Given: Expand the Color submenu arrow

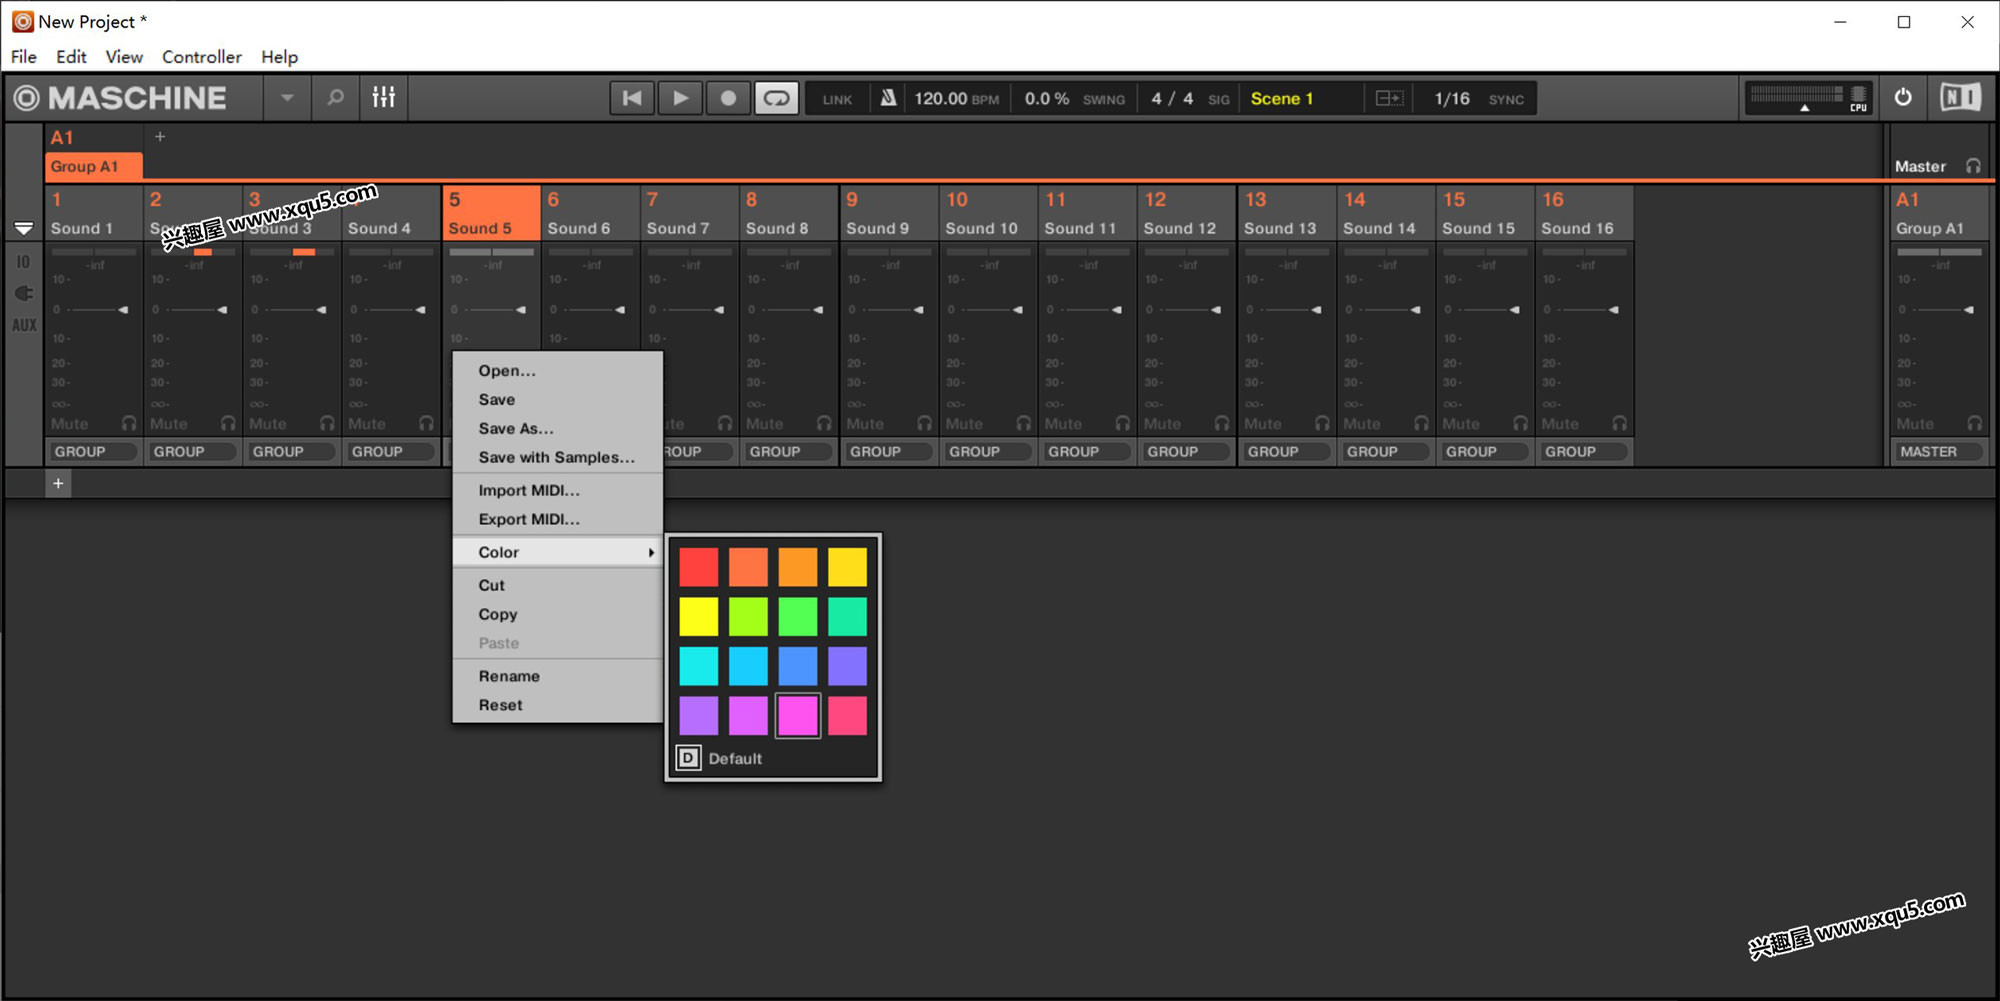Looking at the screenshot, I should tap(651, 552).
